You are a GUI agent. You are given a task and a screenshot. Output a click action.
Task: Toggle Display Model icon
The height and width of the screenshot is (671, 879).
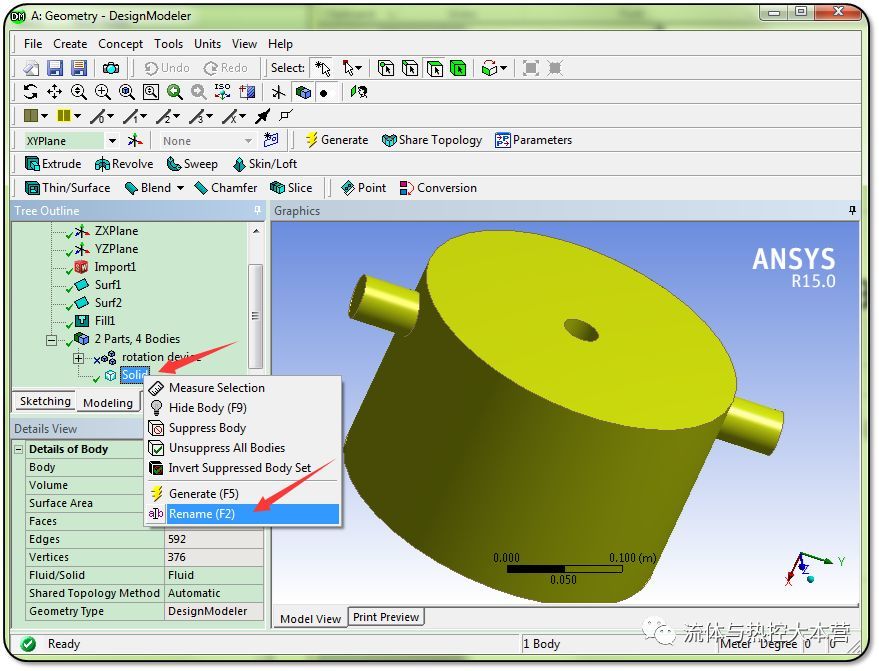point(303,91)
